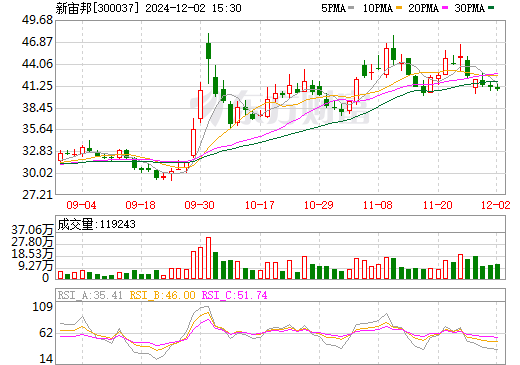
Task: Click volume axis label 9.27万
Action: click(x=36, y=266)
